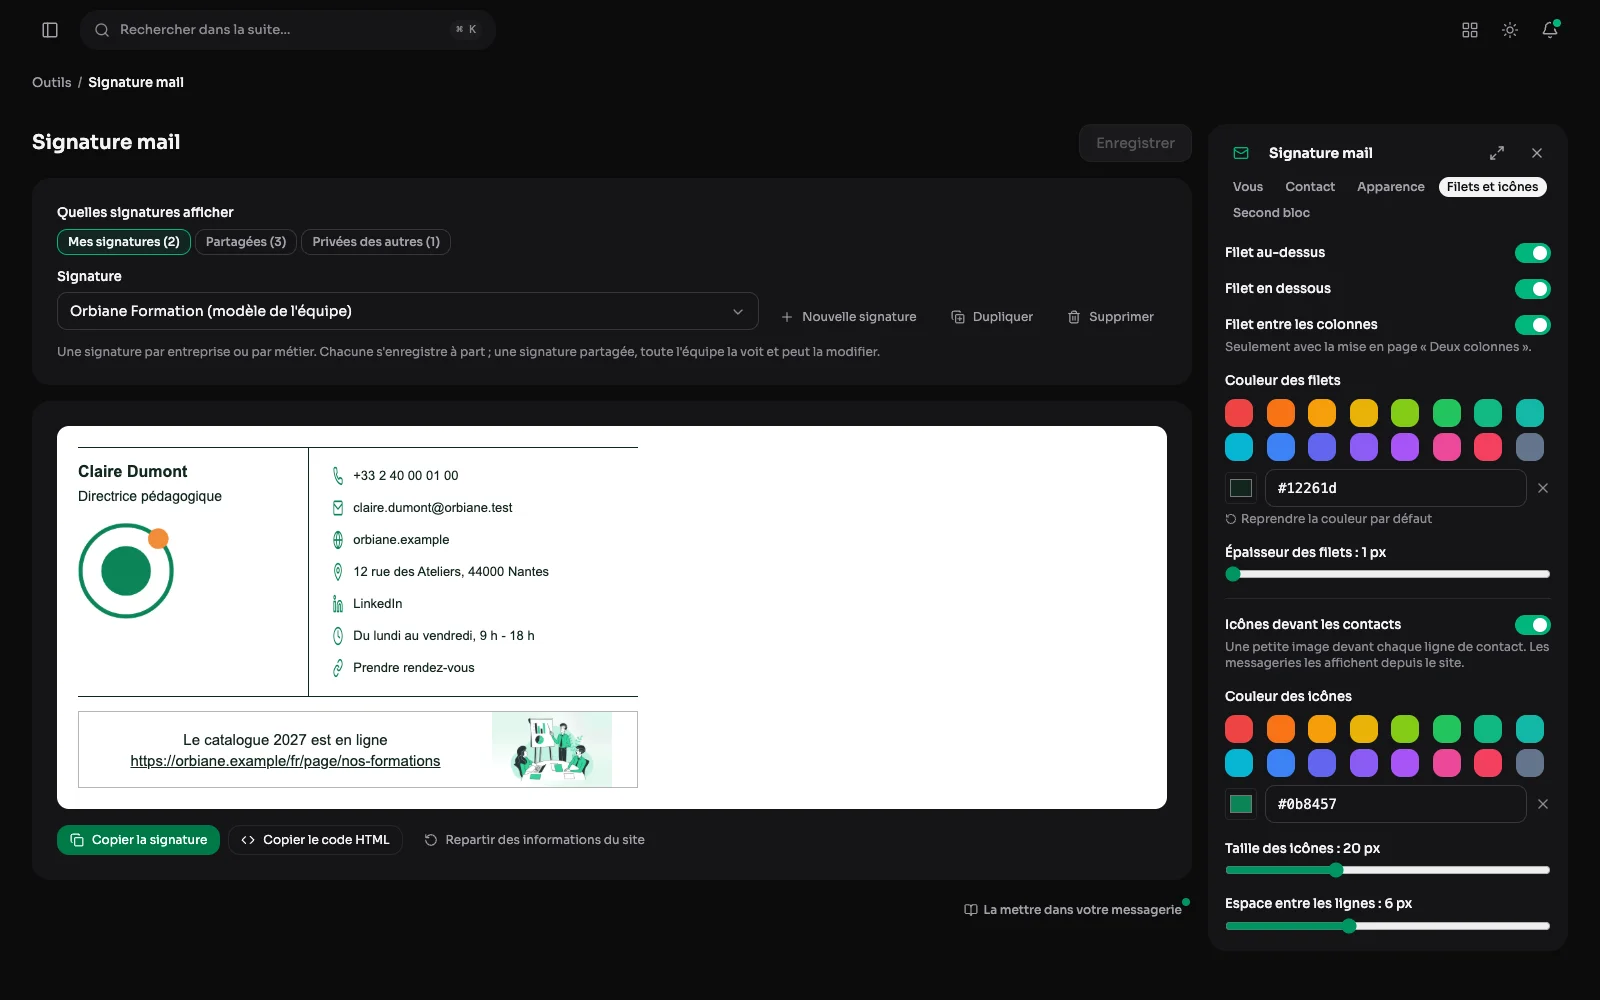
Task: Select the Filets et icônes tab
Action: 1493,187
